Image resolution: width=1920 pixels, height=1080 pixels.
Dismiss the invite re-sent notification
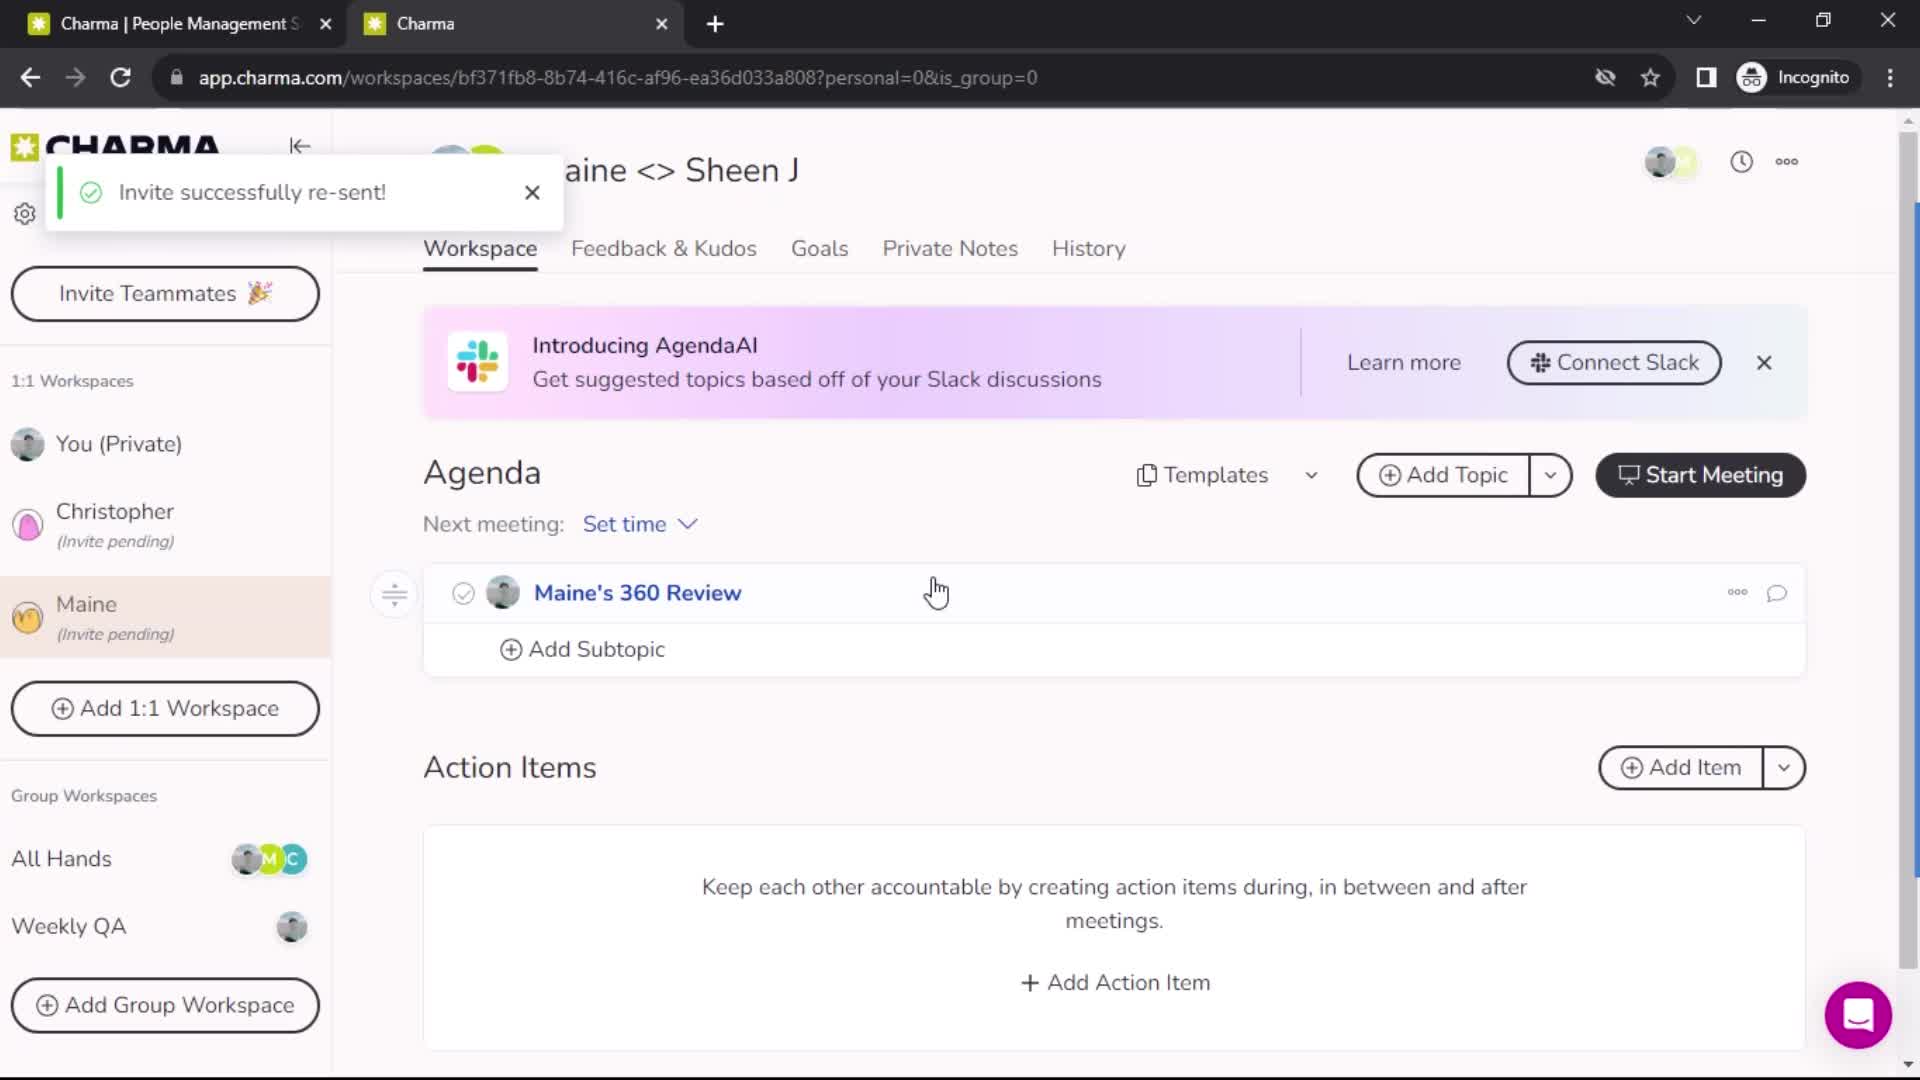pos(535,193)
